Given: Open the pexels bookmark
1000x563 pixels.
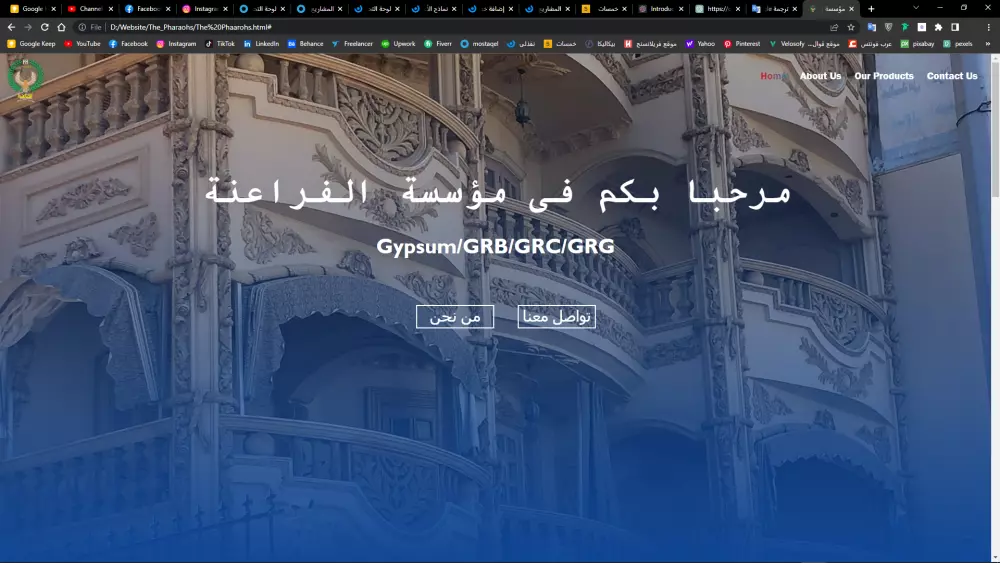Looking at the screenshot, I should coord(958,44).
